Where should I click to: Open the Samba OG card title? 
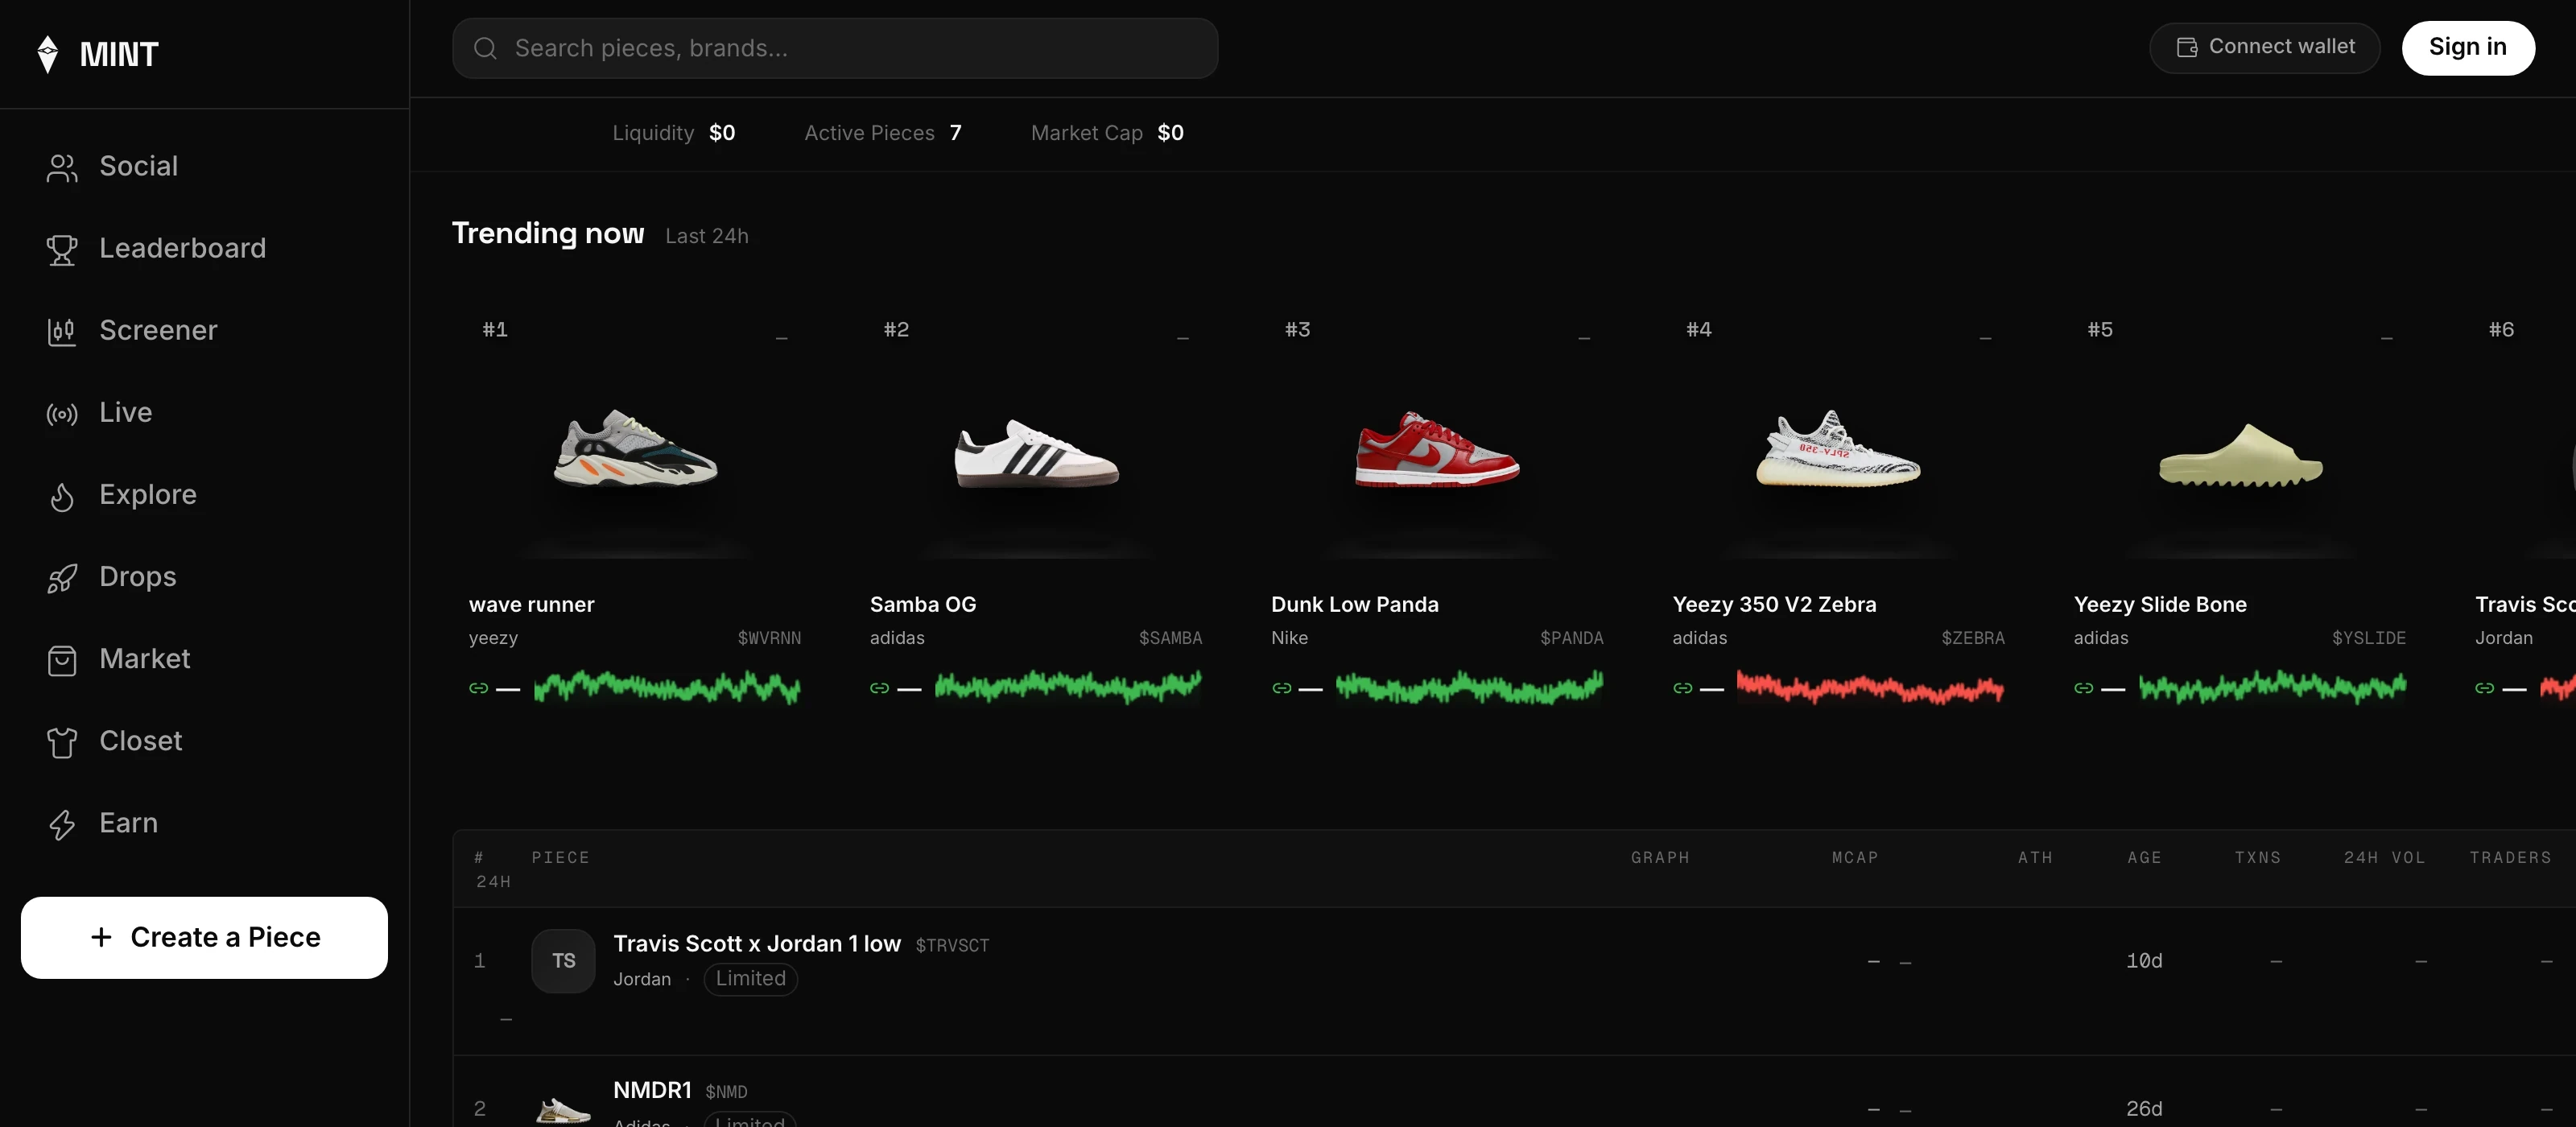(923, 604)
